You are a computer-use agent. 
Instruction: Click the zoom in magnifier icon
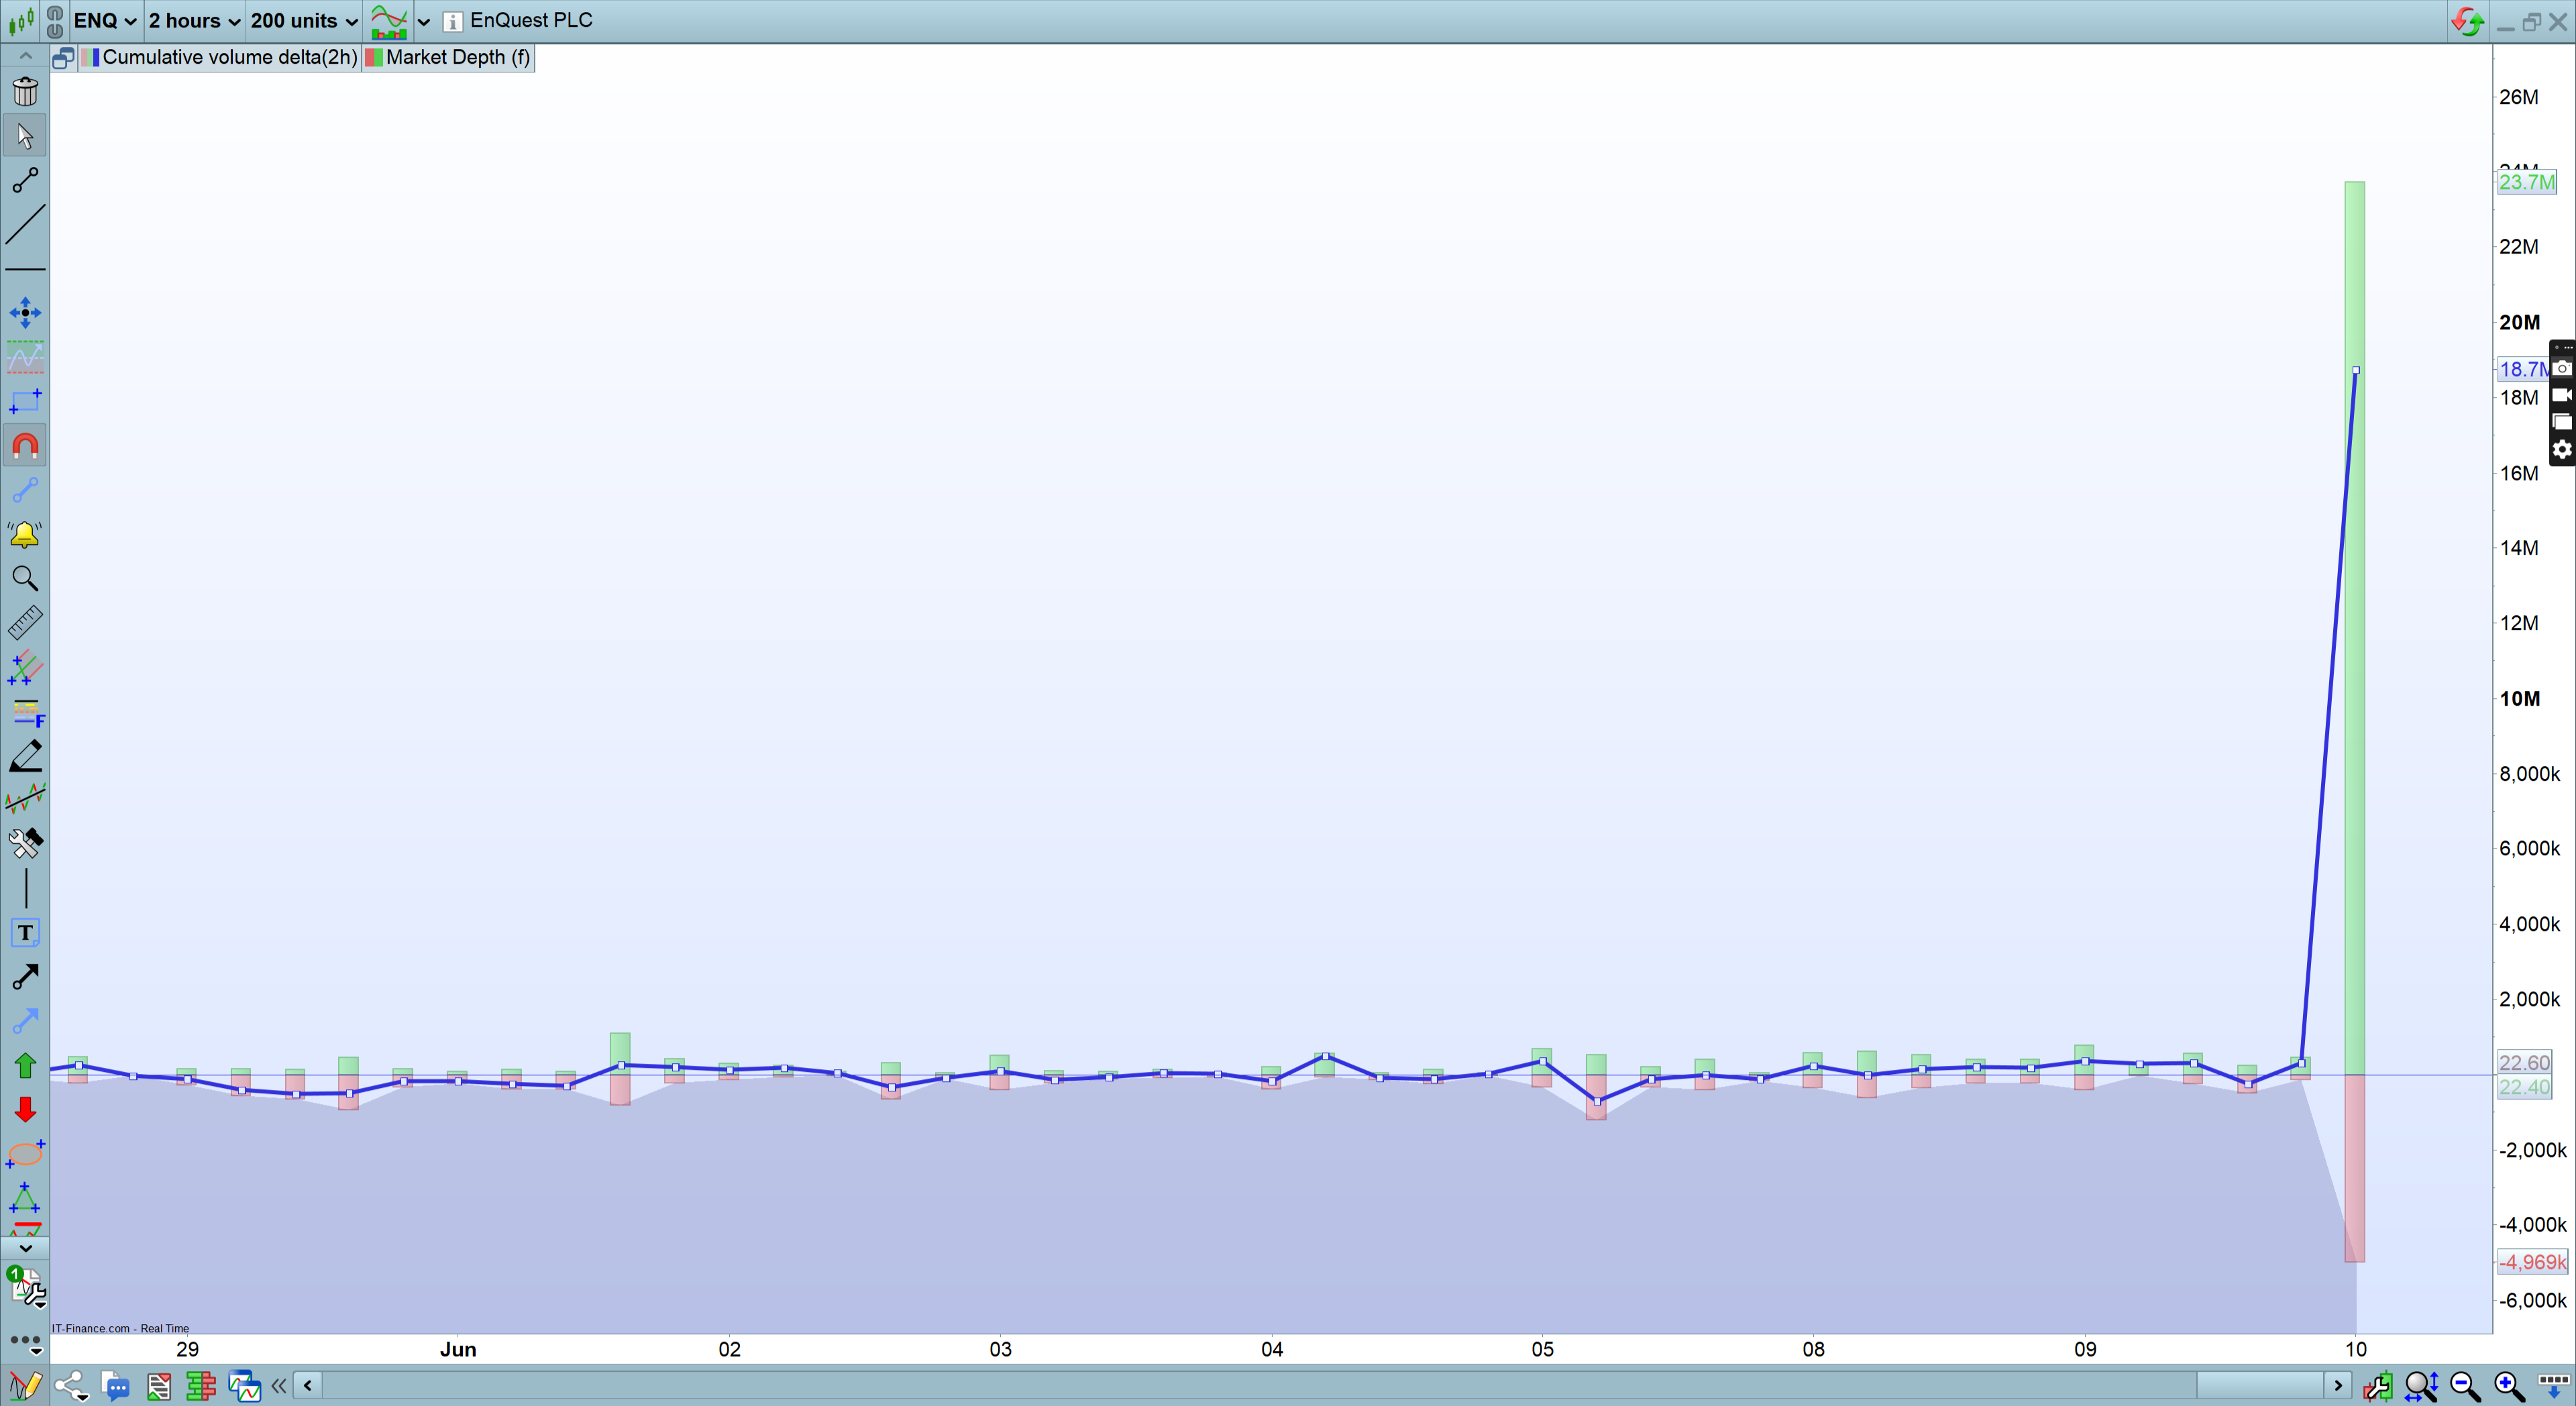2510,1386
